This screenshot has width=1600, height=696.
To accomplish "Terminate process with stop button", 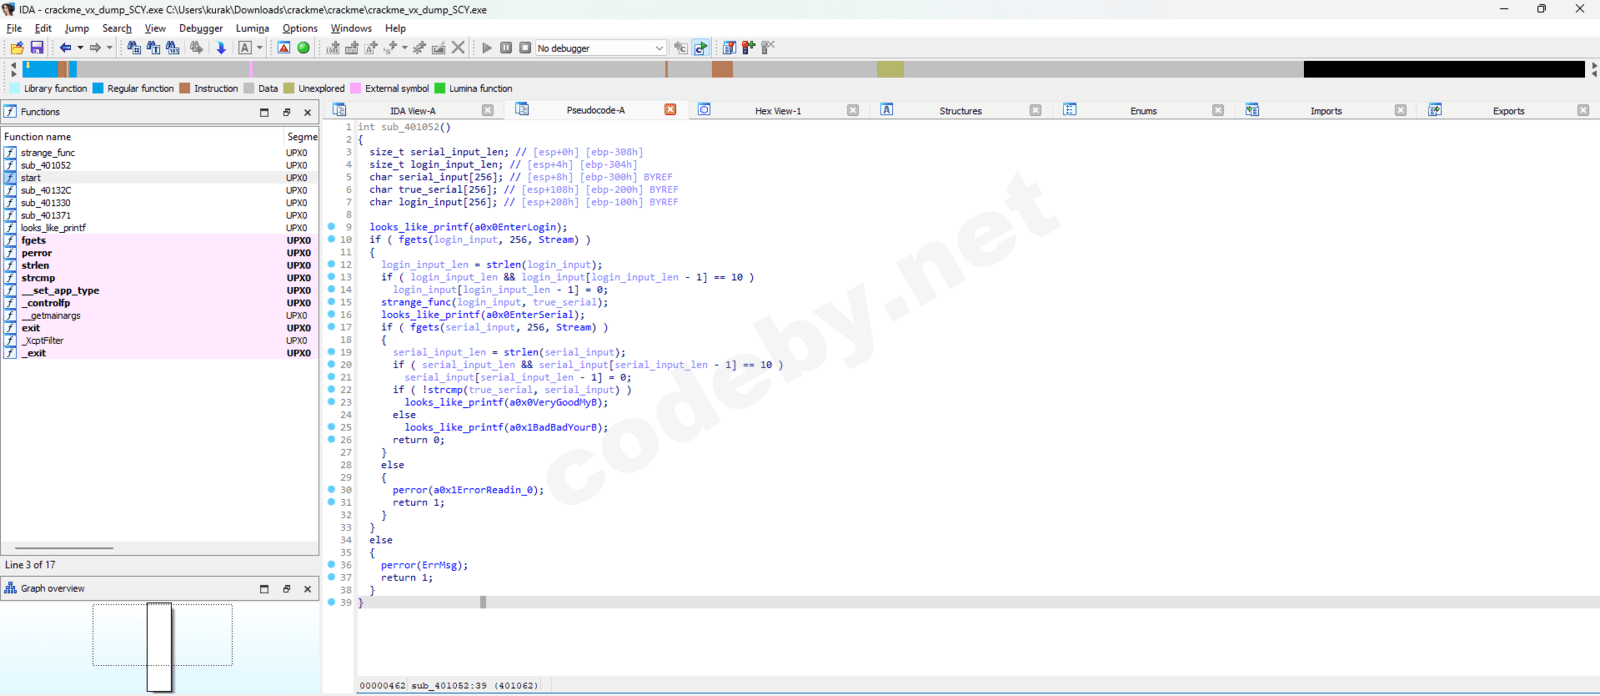I will pyautogui.click(x=525, y=48).
